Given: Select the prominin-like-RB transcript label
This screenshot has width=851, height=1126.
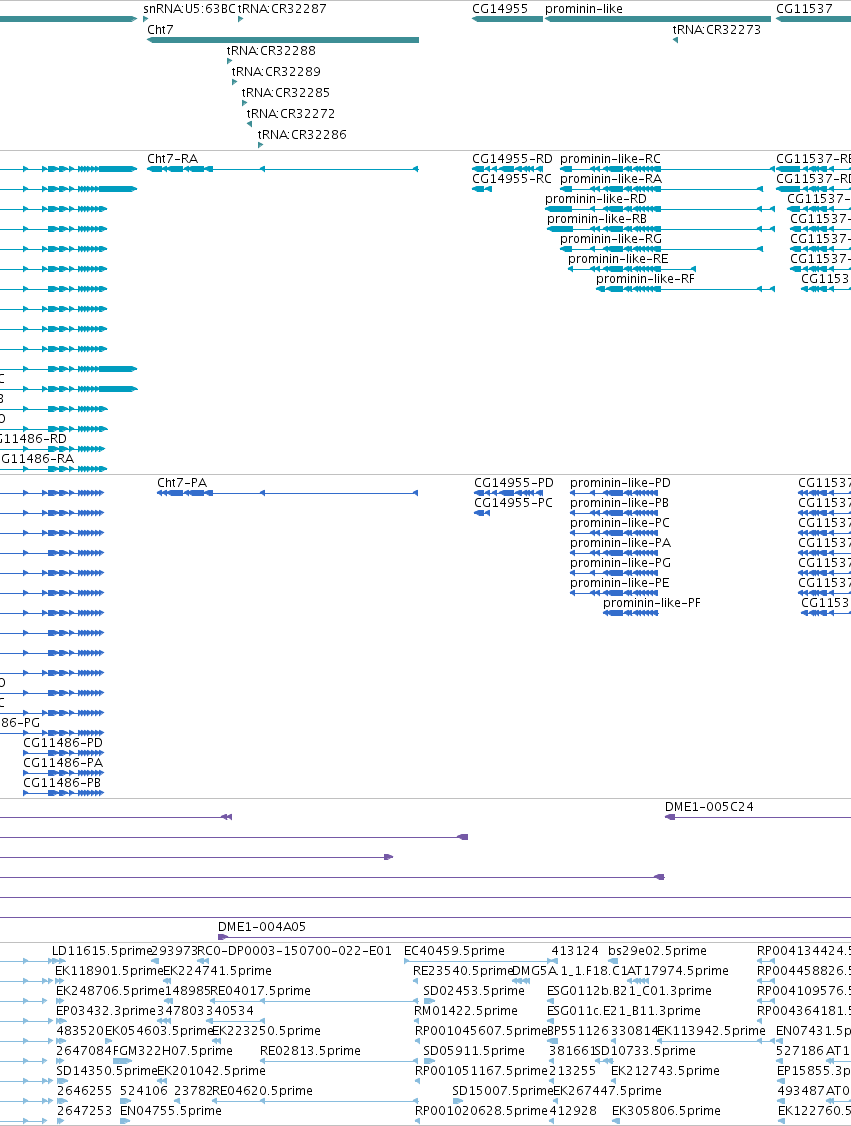Looking at the screenshot, I should pyautogui.click(x=597, y=219).
